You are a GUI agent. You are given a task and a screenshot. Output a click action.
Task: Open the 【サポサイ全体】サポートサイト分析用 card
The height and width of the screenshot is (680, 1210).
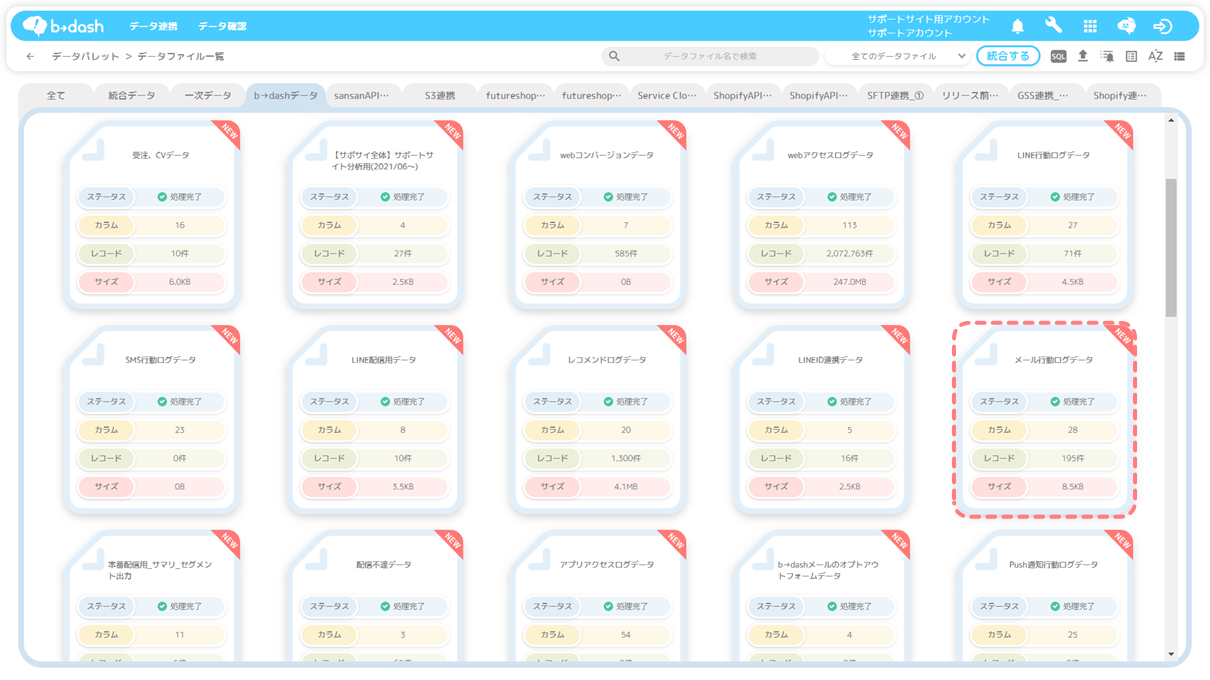(375, 214)
